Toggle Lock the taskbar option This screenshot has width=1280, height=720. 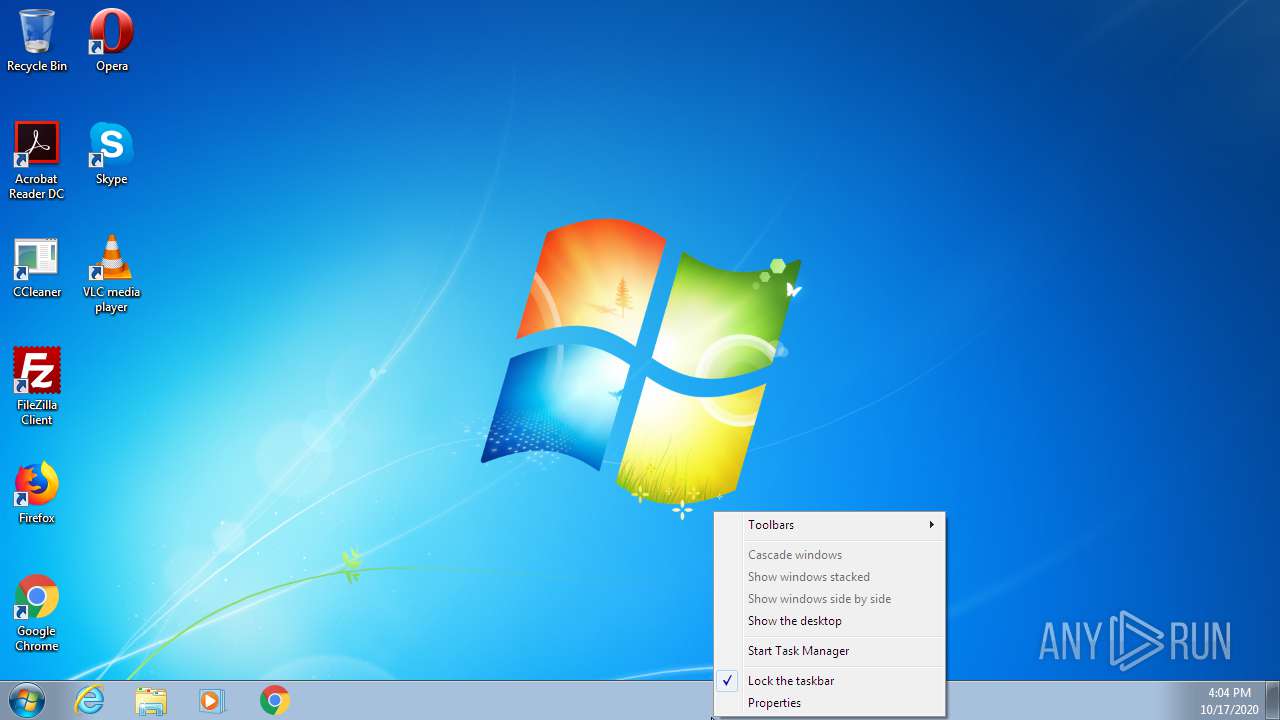point(830,681)
